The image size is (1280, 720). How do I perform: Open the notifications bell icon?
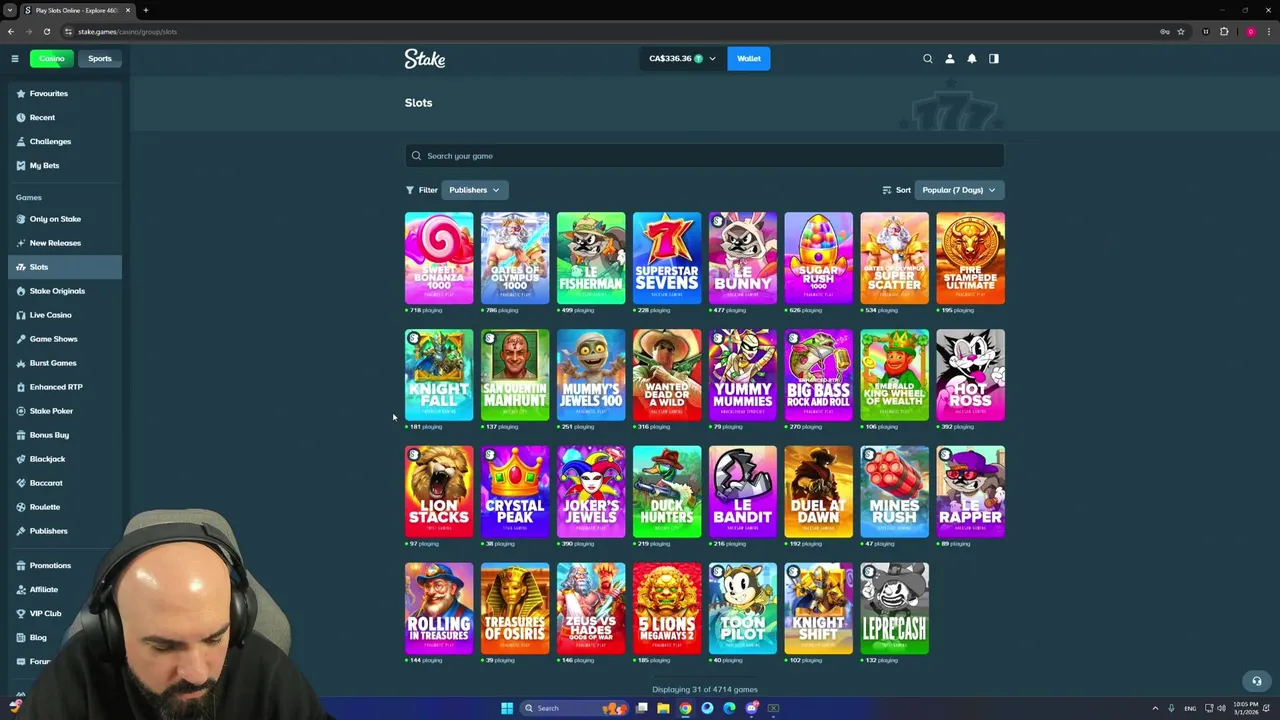(972, 58)
